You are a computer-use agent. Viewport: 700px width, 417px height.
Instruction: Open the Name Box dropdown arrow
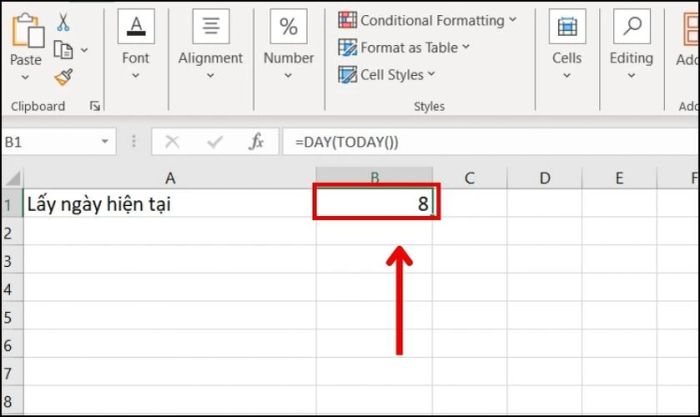point(105,142)
